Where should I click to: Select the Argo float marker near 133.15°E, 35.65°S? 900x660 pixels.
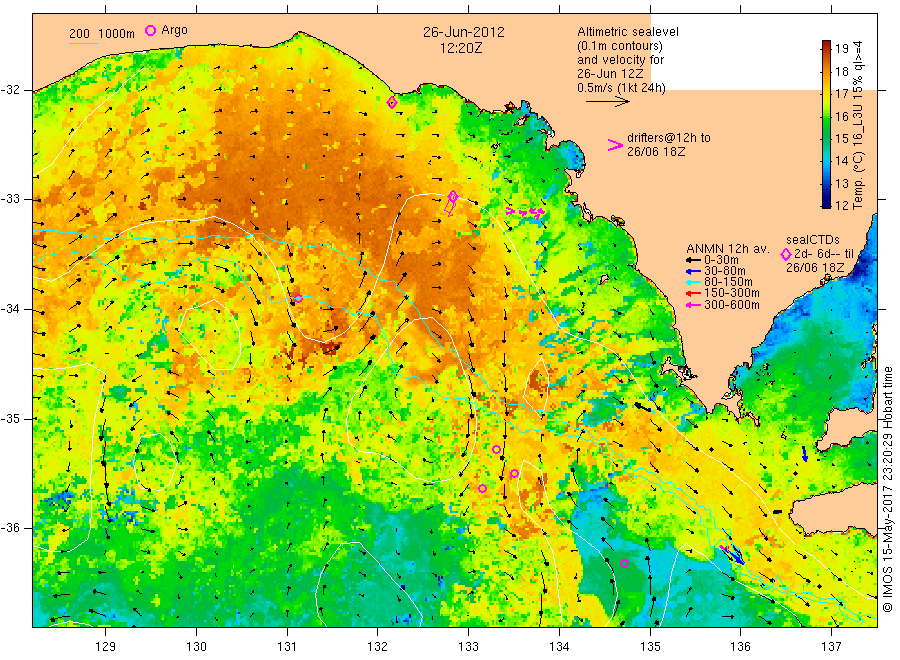click(483, 488)
